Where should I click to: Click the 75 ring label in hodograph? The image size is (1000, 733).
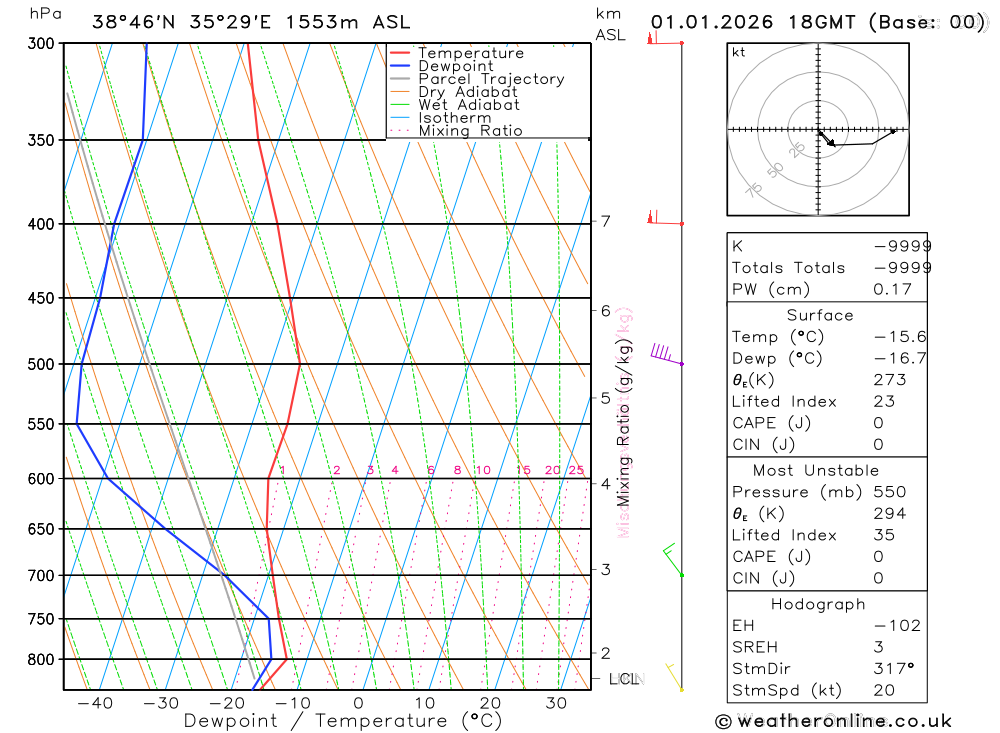[754, 189]
